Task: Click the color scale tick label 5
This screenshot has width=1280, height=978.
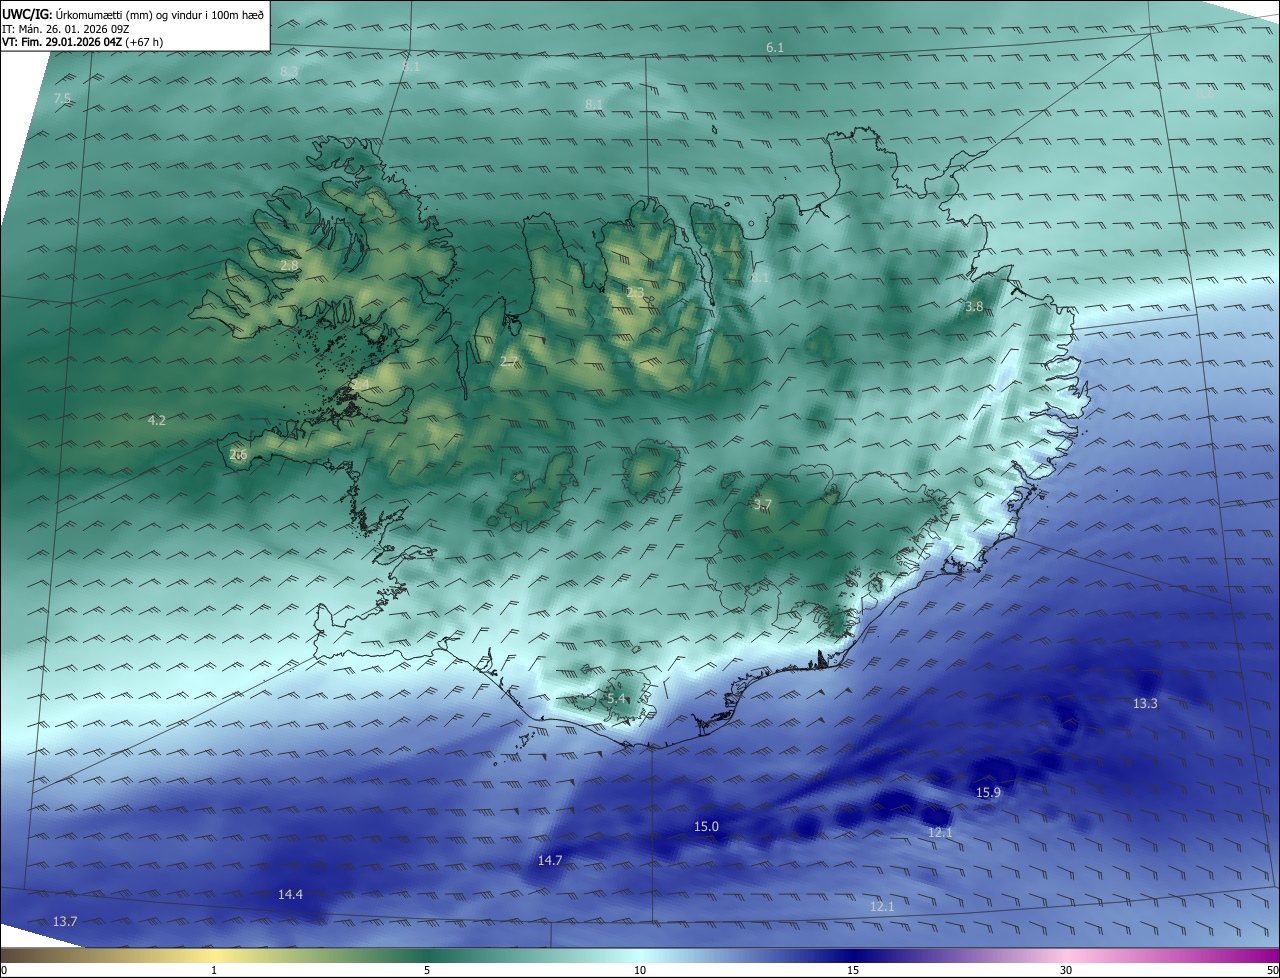Action: click(x=427, y=970)
